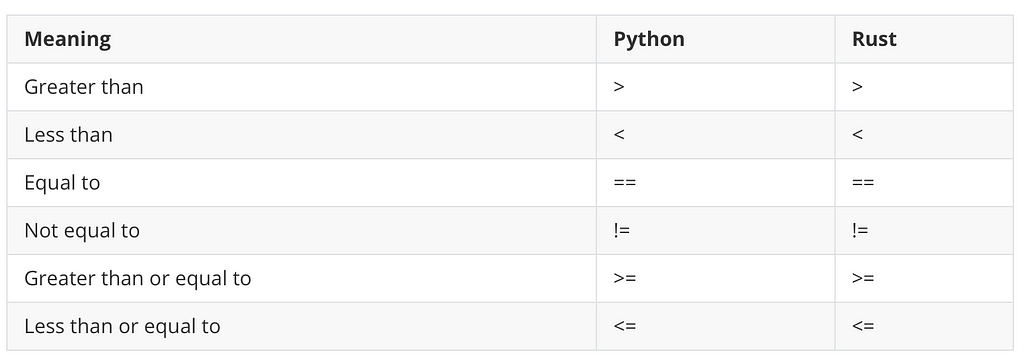Click the Rust > operator cell
The height and width of the screenshot is (364, 1024).
pos(924,87)
